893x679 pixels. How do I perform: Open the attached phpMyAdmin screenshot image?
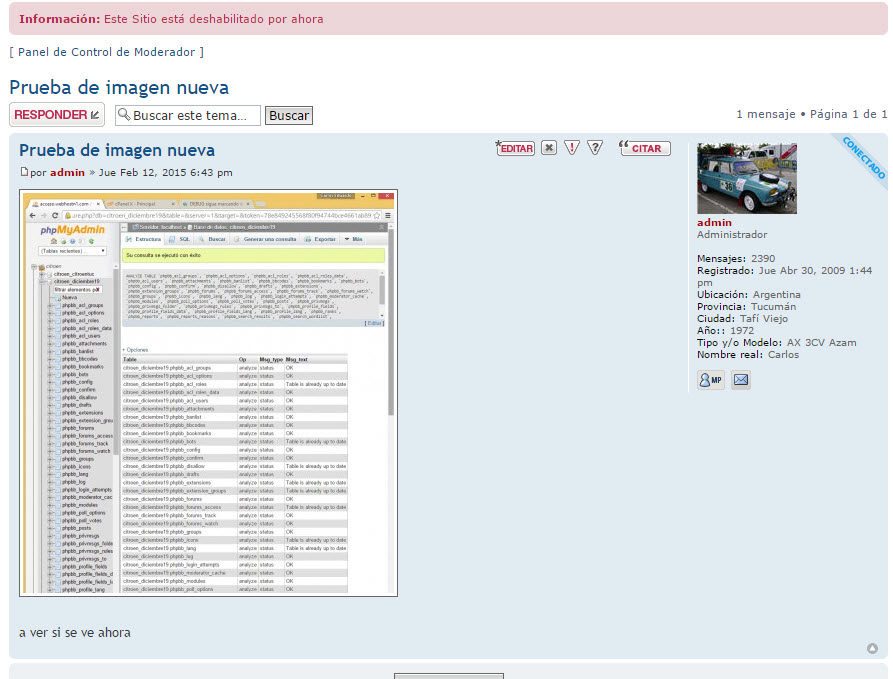click(208, 393)
